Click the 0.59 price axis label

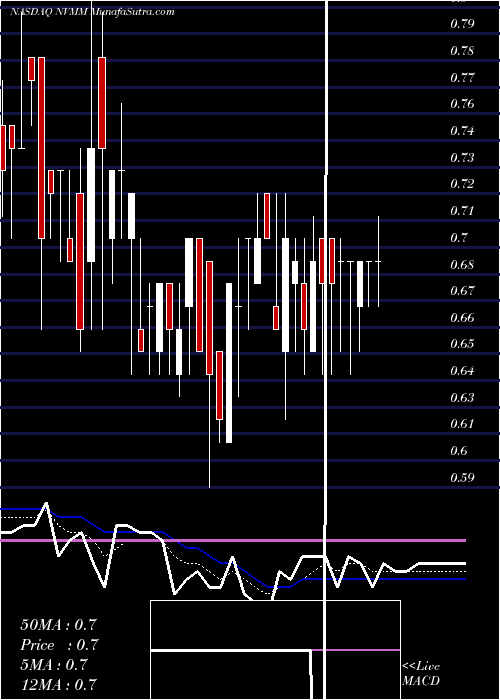(x=462, y=478)
